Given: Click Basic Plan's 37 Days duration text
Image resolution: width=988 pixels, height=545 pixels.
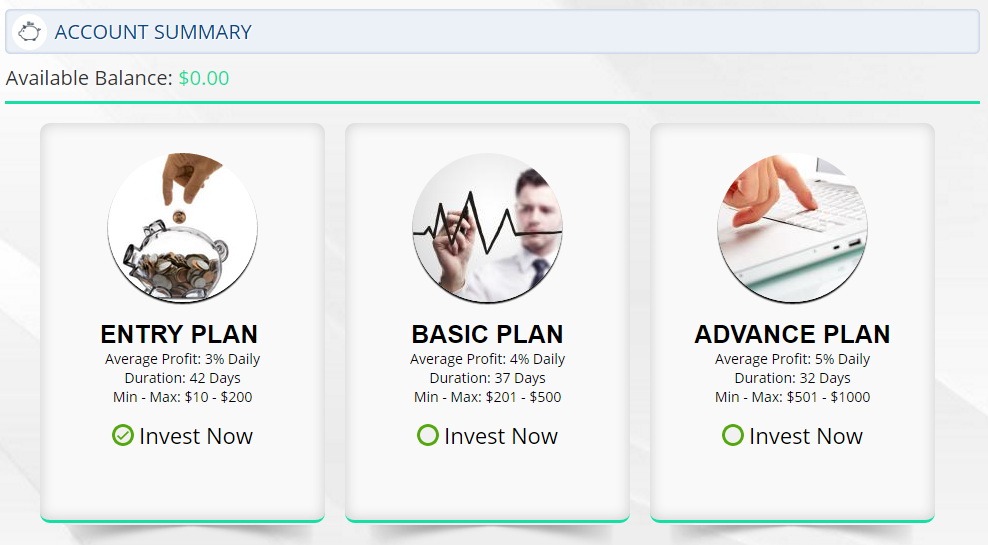Looking at the screenshot, I should (x=516, y=378).
